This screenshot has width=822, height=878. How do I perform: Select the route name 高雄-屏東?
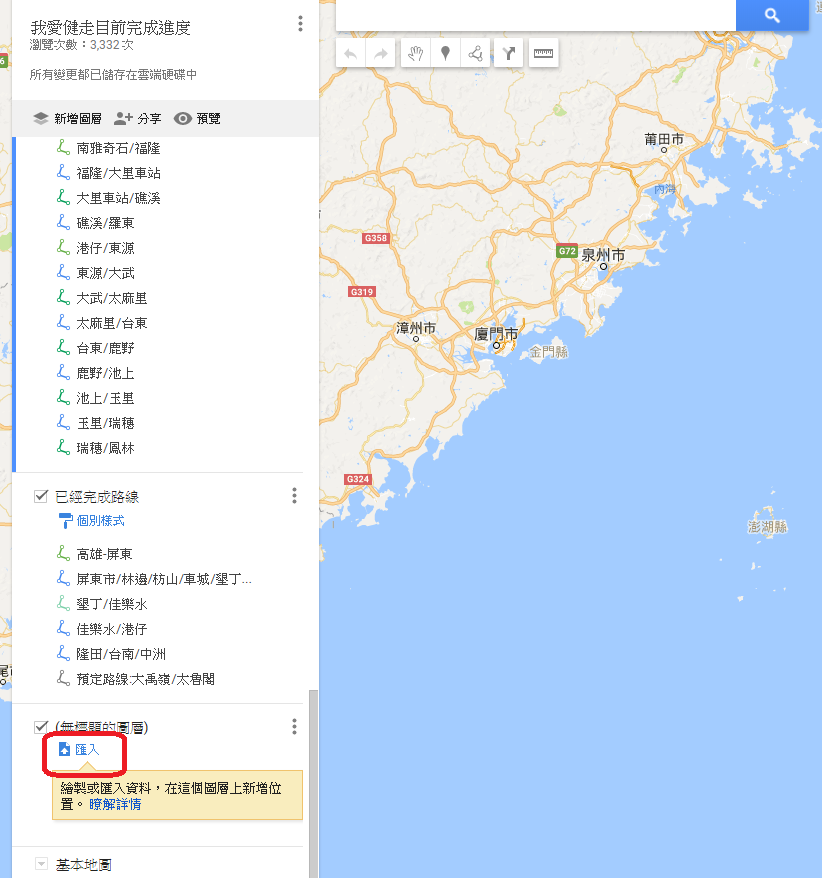[104, 554]
